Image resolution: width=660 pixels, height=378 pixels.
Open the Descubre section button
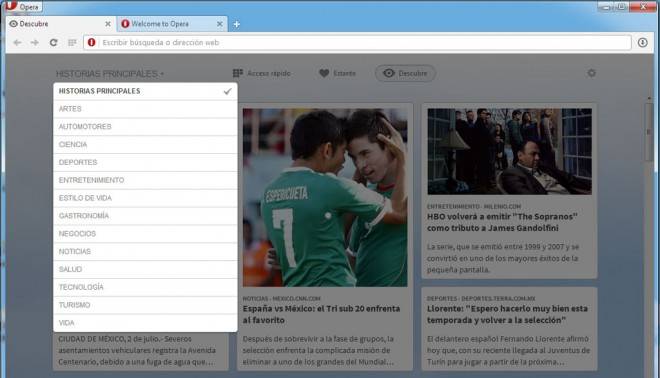tap(405, 73)
